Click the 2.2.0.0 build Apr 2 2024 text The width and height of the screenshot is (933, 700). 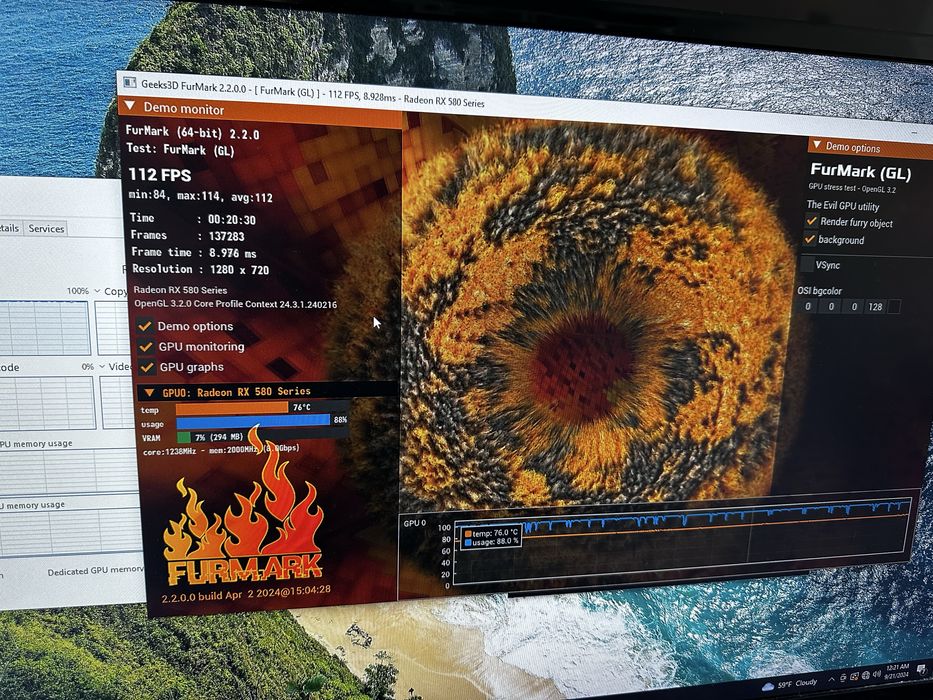(246, 593)
